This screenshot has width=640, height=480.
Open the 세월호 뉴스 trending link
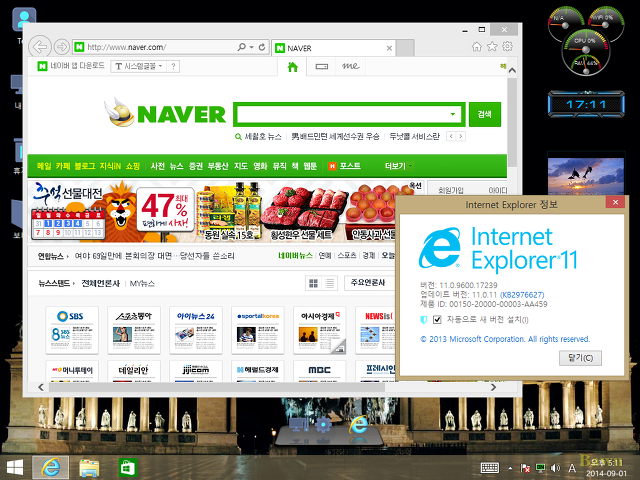(262, 136)
